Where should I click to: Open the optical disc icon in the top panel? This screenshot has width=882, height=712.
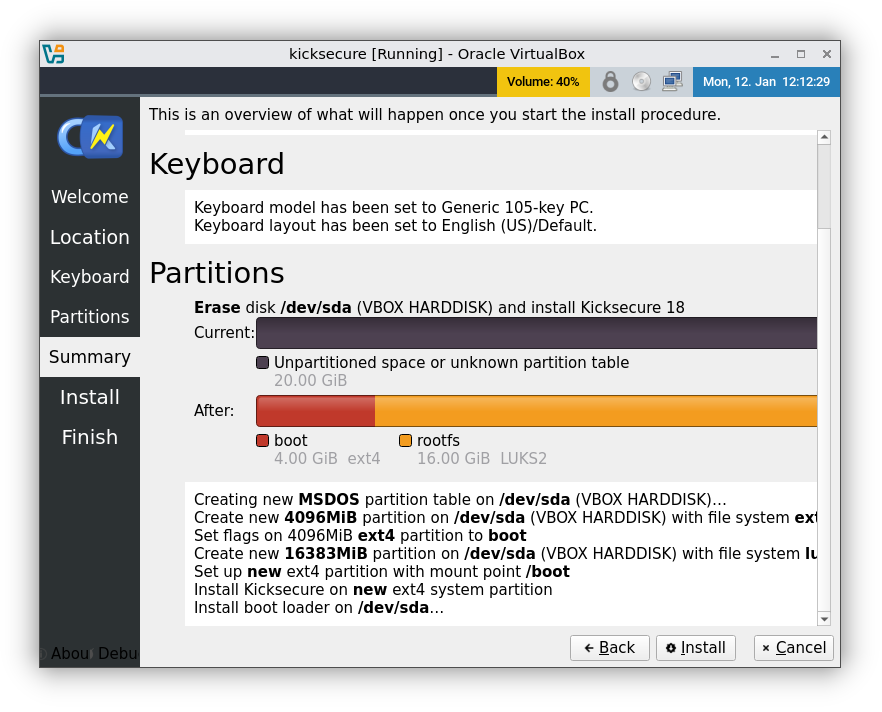click(x=640, y=81)
